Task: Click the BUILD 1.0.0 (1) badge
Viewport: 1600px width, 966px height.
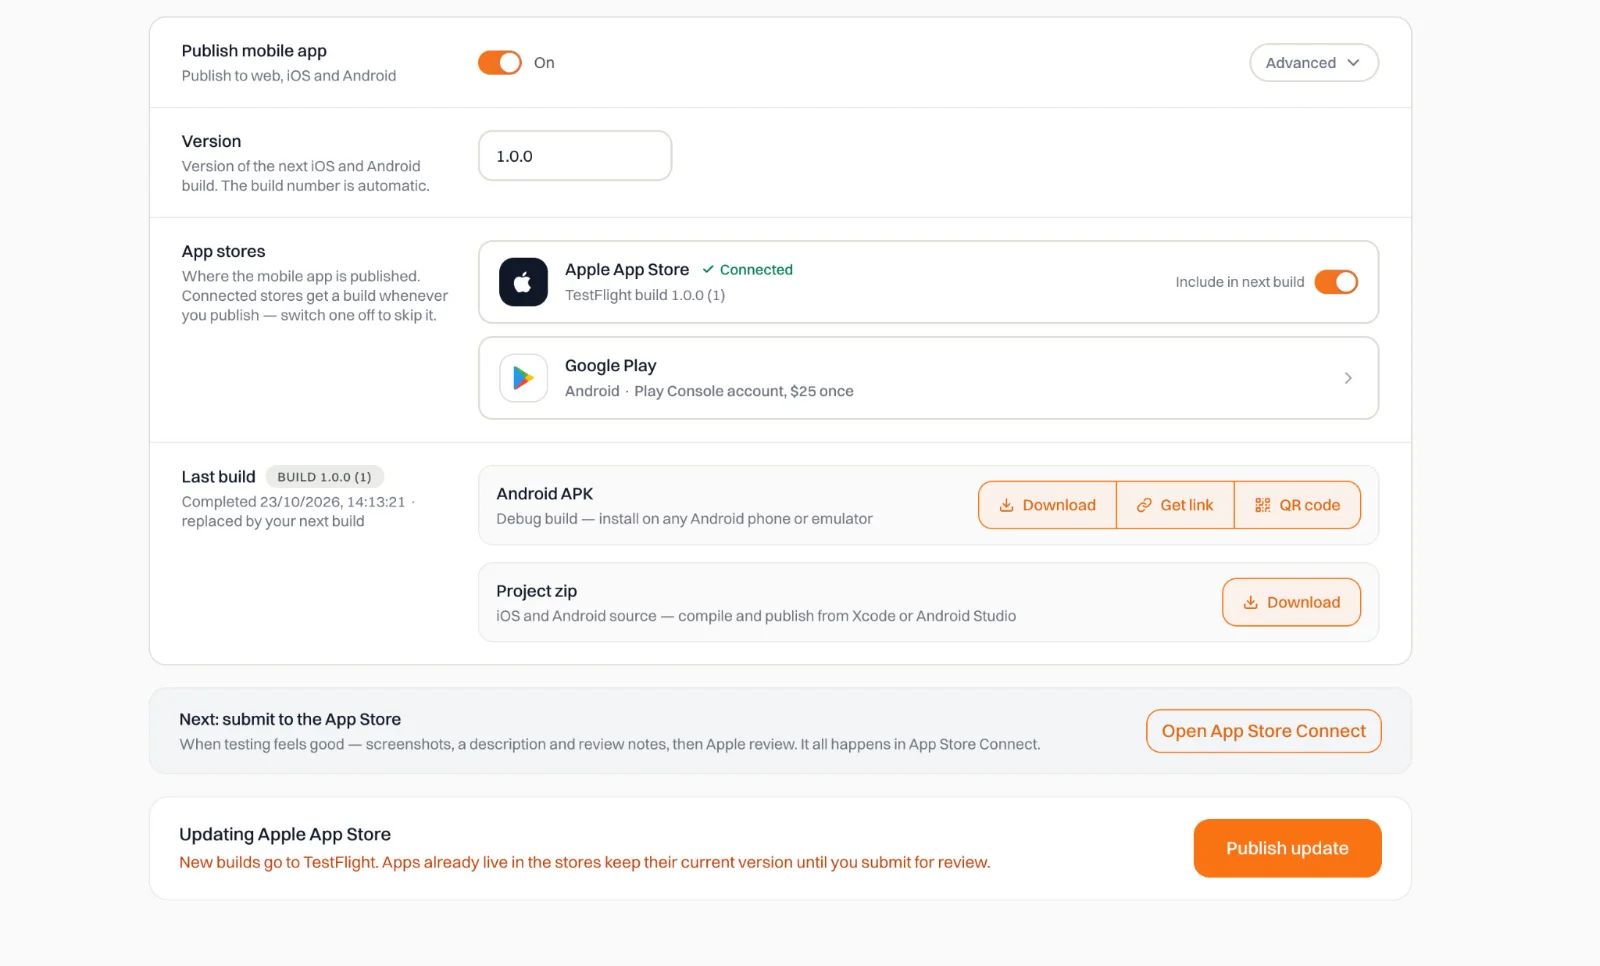Action: [325, 477]
